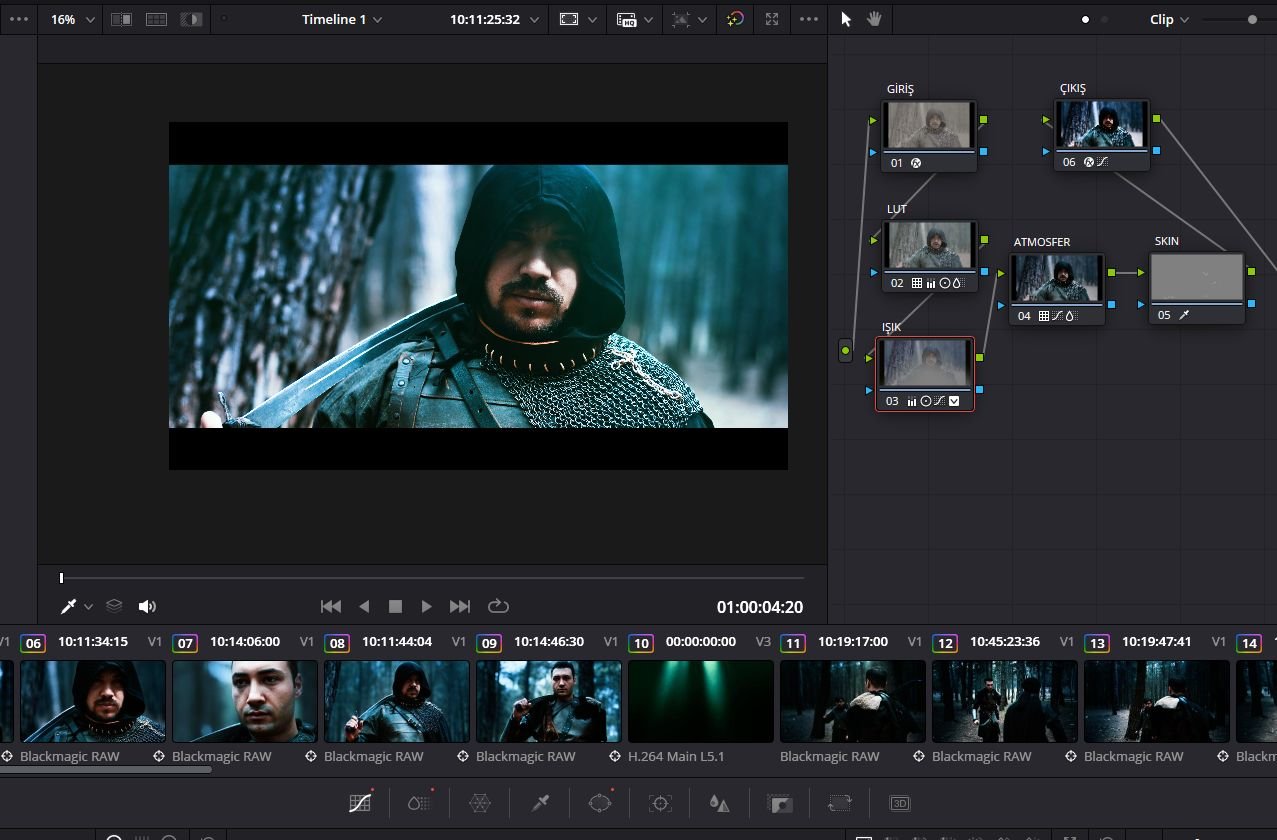Open the left panel three-dot menu
Screen dimensions: 1277x840
(19, 19)
